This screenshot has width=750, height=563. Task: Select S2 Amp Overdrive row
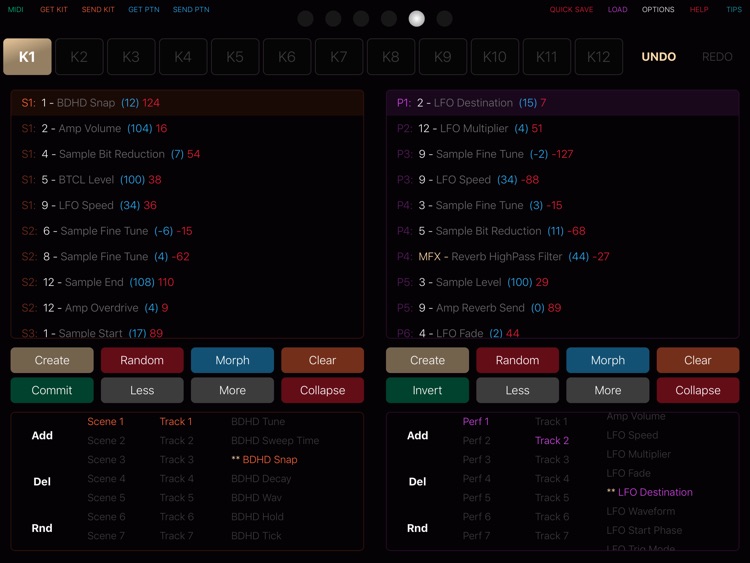pos(187,308)
